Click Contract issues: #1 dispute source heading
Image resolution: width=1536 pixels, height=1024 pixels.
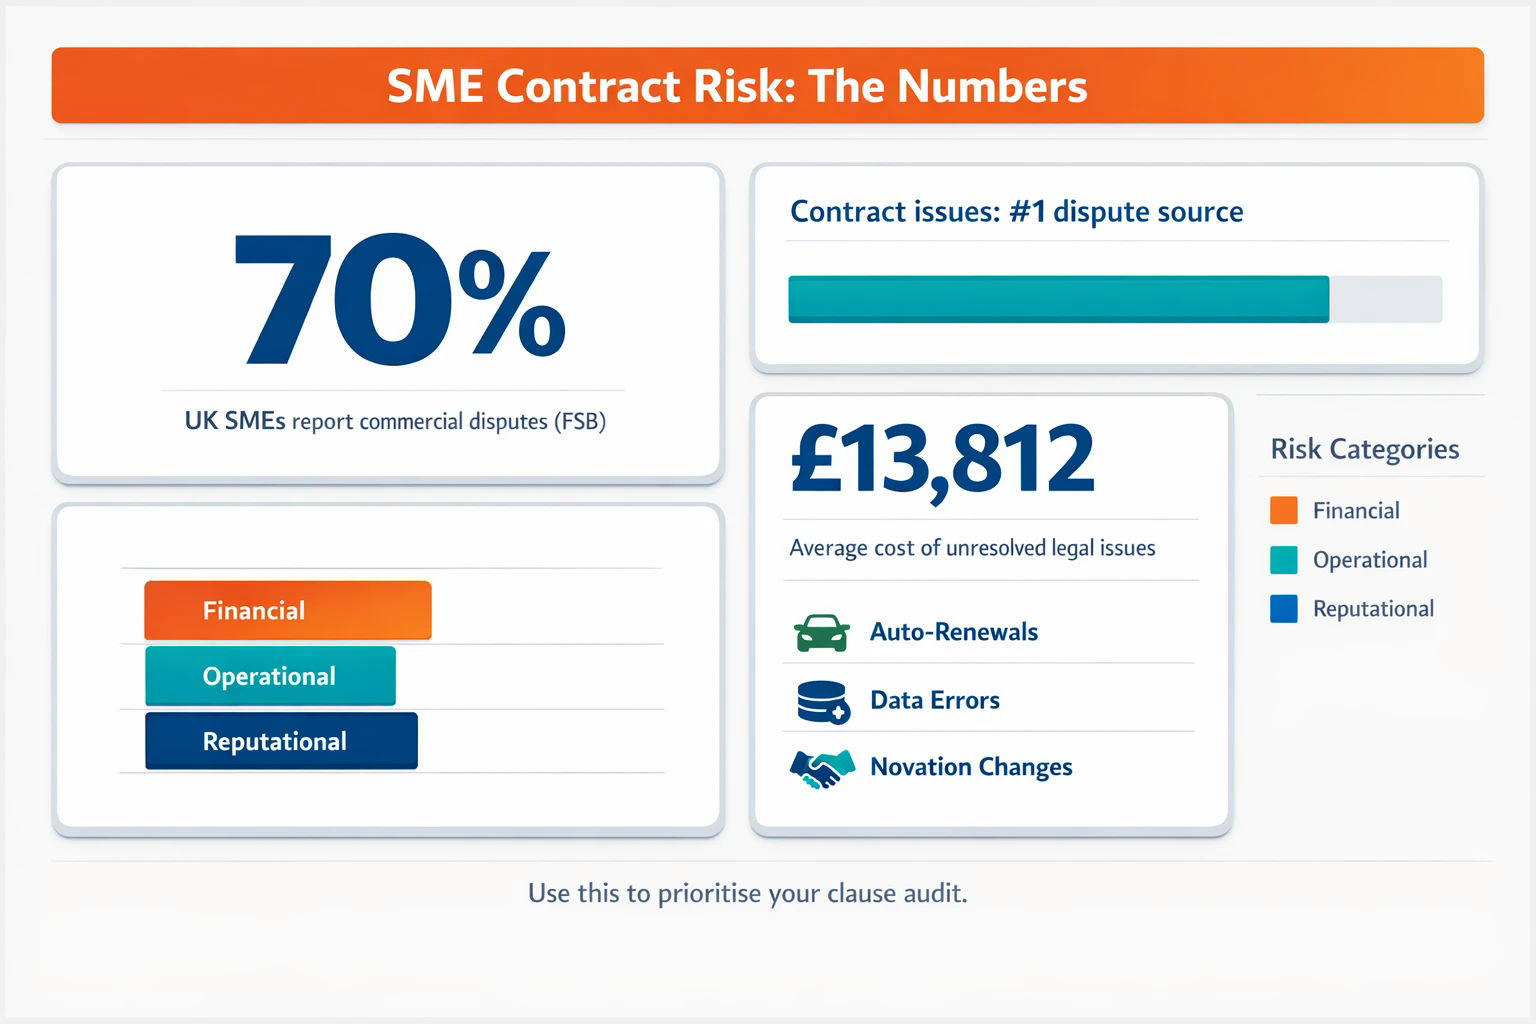tap(1017, 212)
